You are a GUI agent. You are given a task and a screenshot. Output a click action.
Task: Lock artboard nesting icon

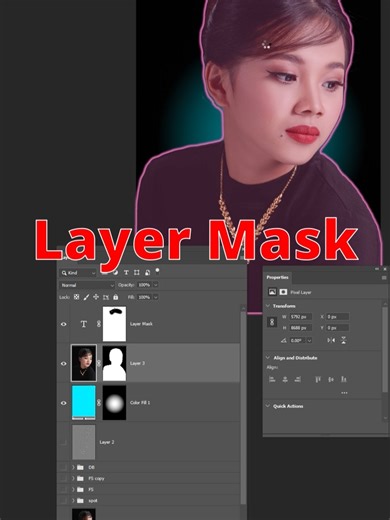[106, 297]
